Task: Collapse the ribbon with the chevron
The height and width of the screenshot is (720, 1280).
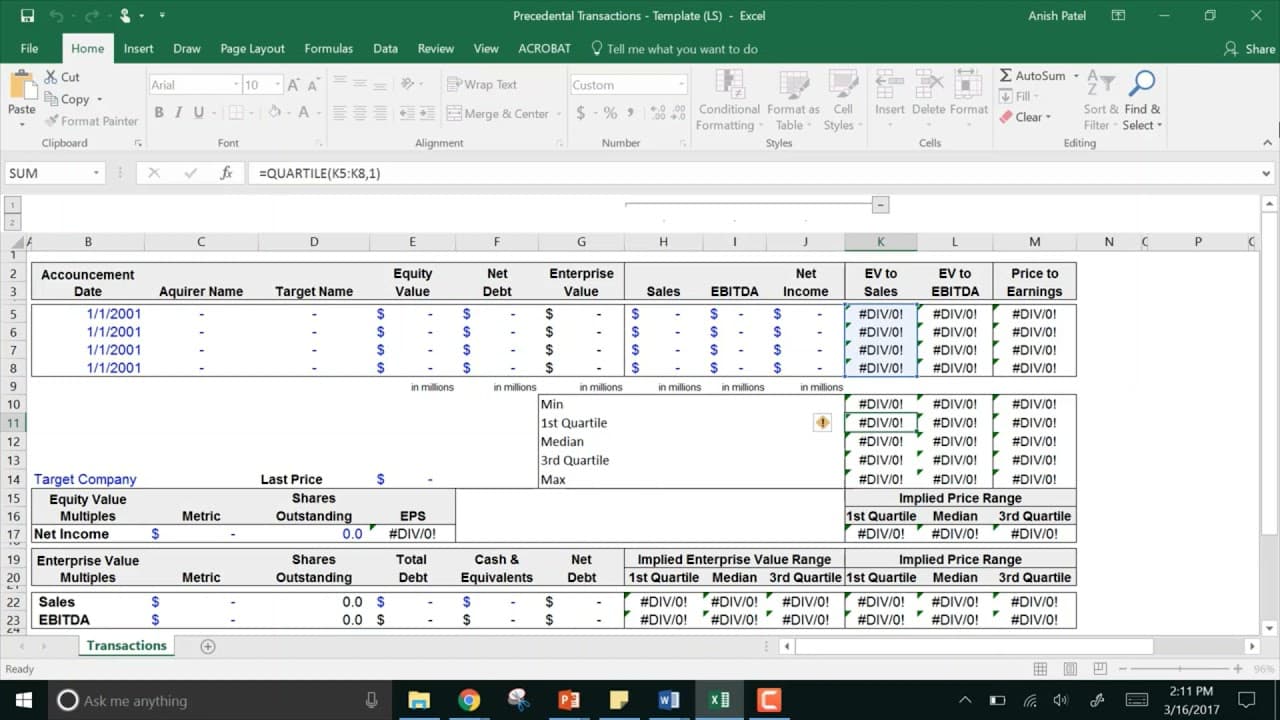Action: [1267, 143]
